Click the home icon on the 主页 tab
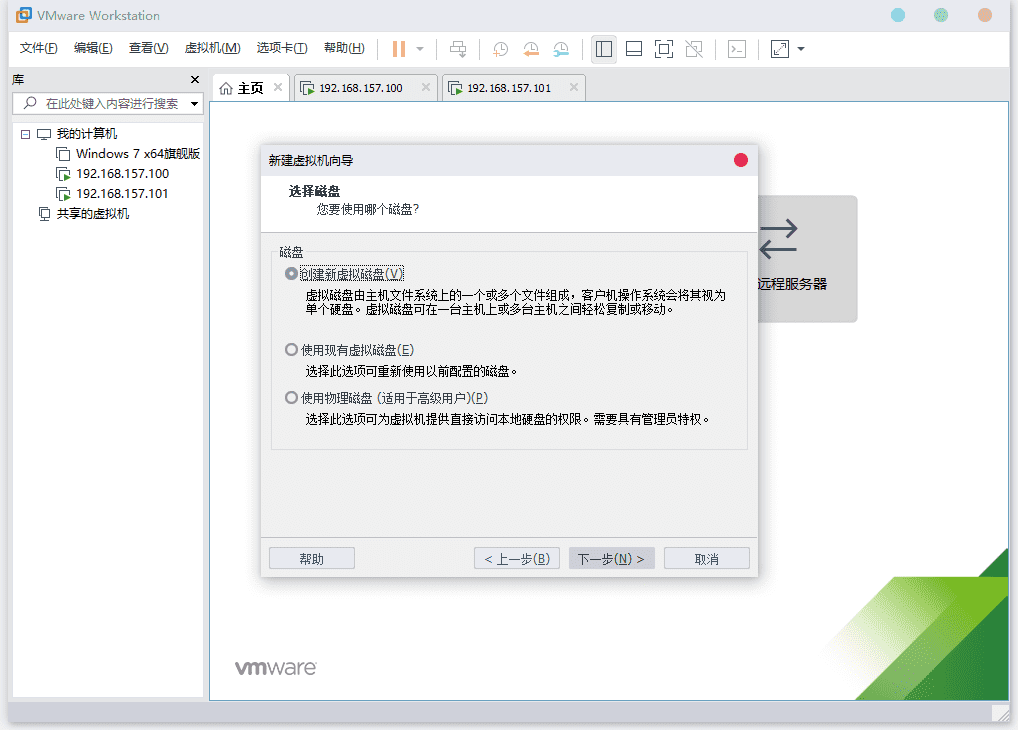The image size is (1018, 730). point(226,88)
